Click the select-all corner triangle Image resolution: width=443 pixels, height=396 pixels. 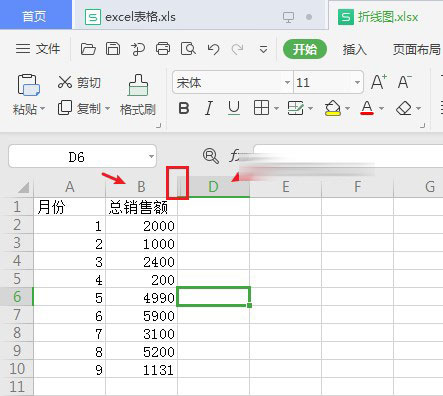(x=23, y=187)
